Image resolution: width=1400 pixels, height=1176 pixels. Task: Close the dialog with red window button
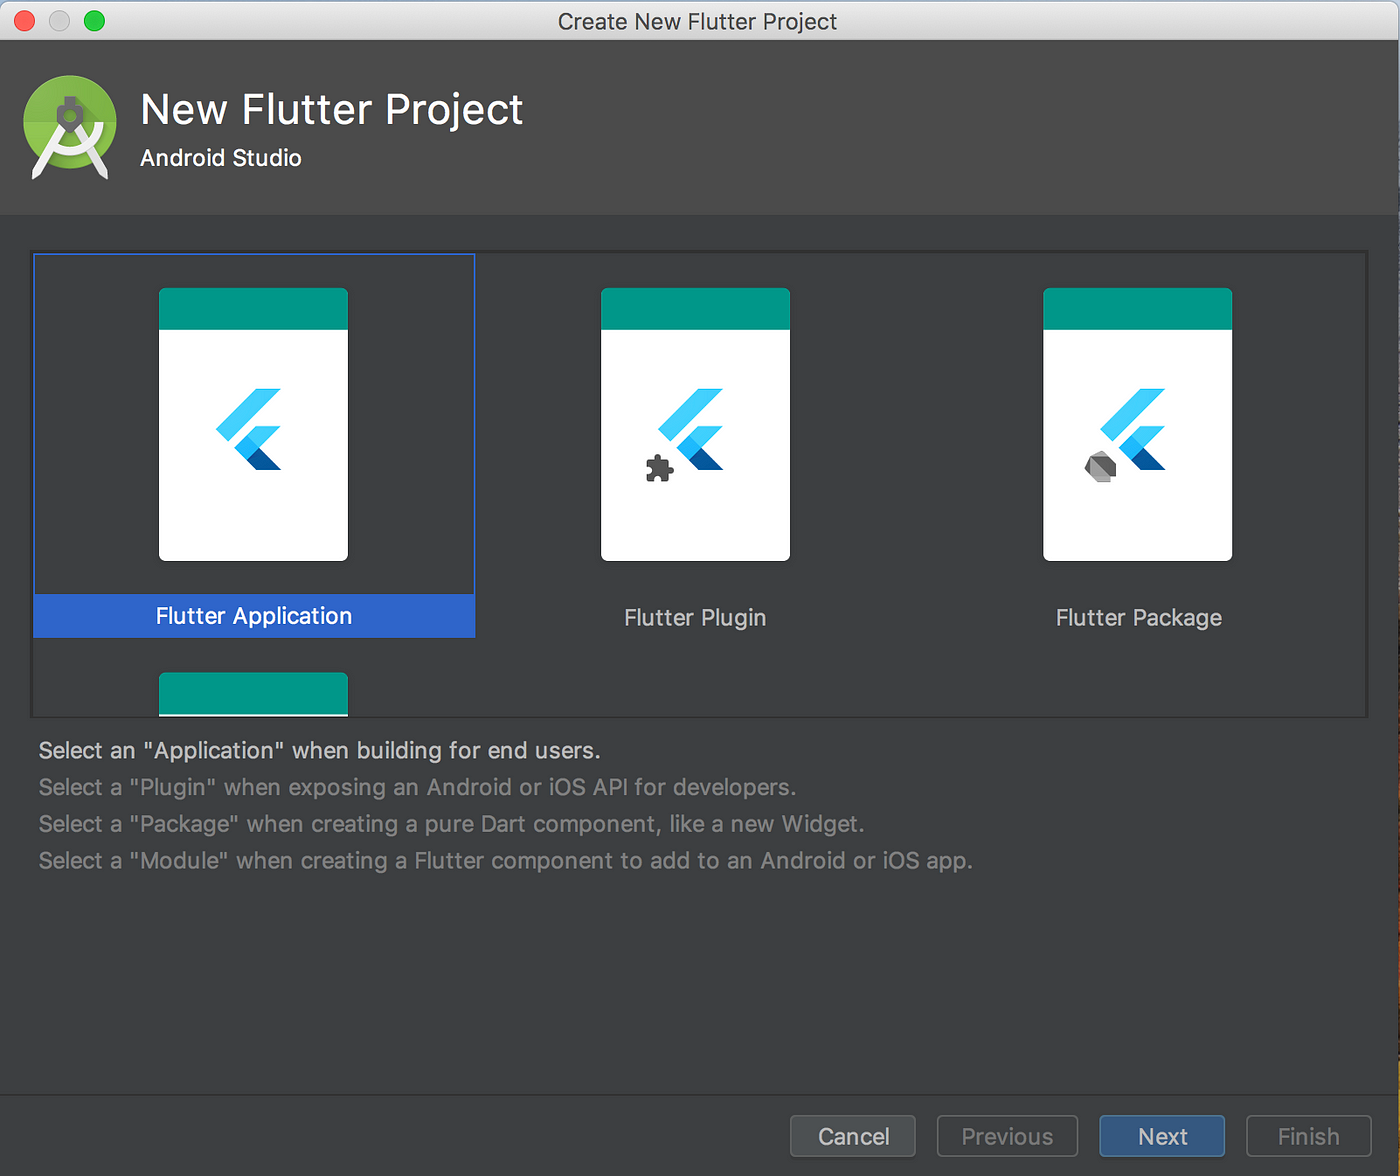(24, 21)
